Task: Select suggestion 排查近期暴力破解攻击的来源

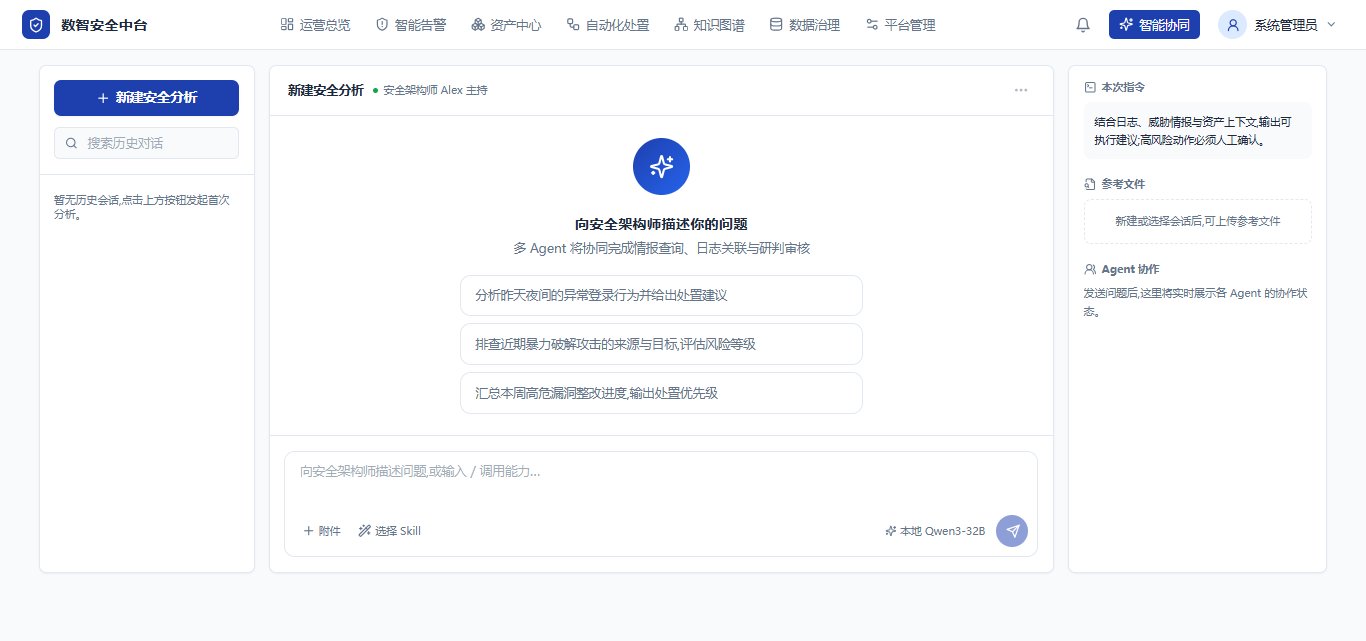Action: [x=661, y=344]
